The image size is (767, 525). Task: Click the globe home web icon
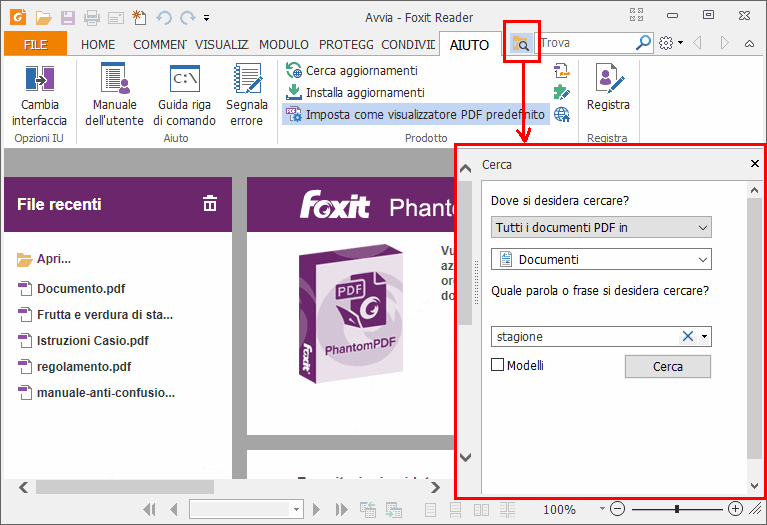(562, 114)
